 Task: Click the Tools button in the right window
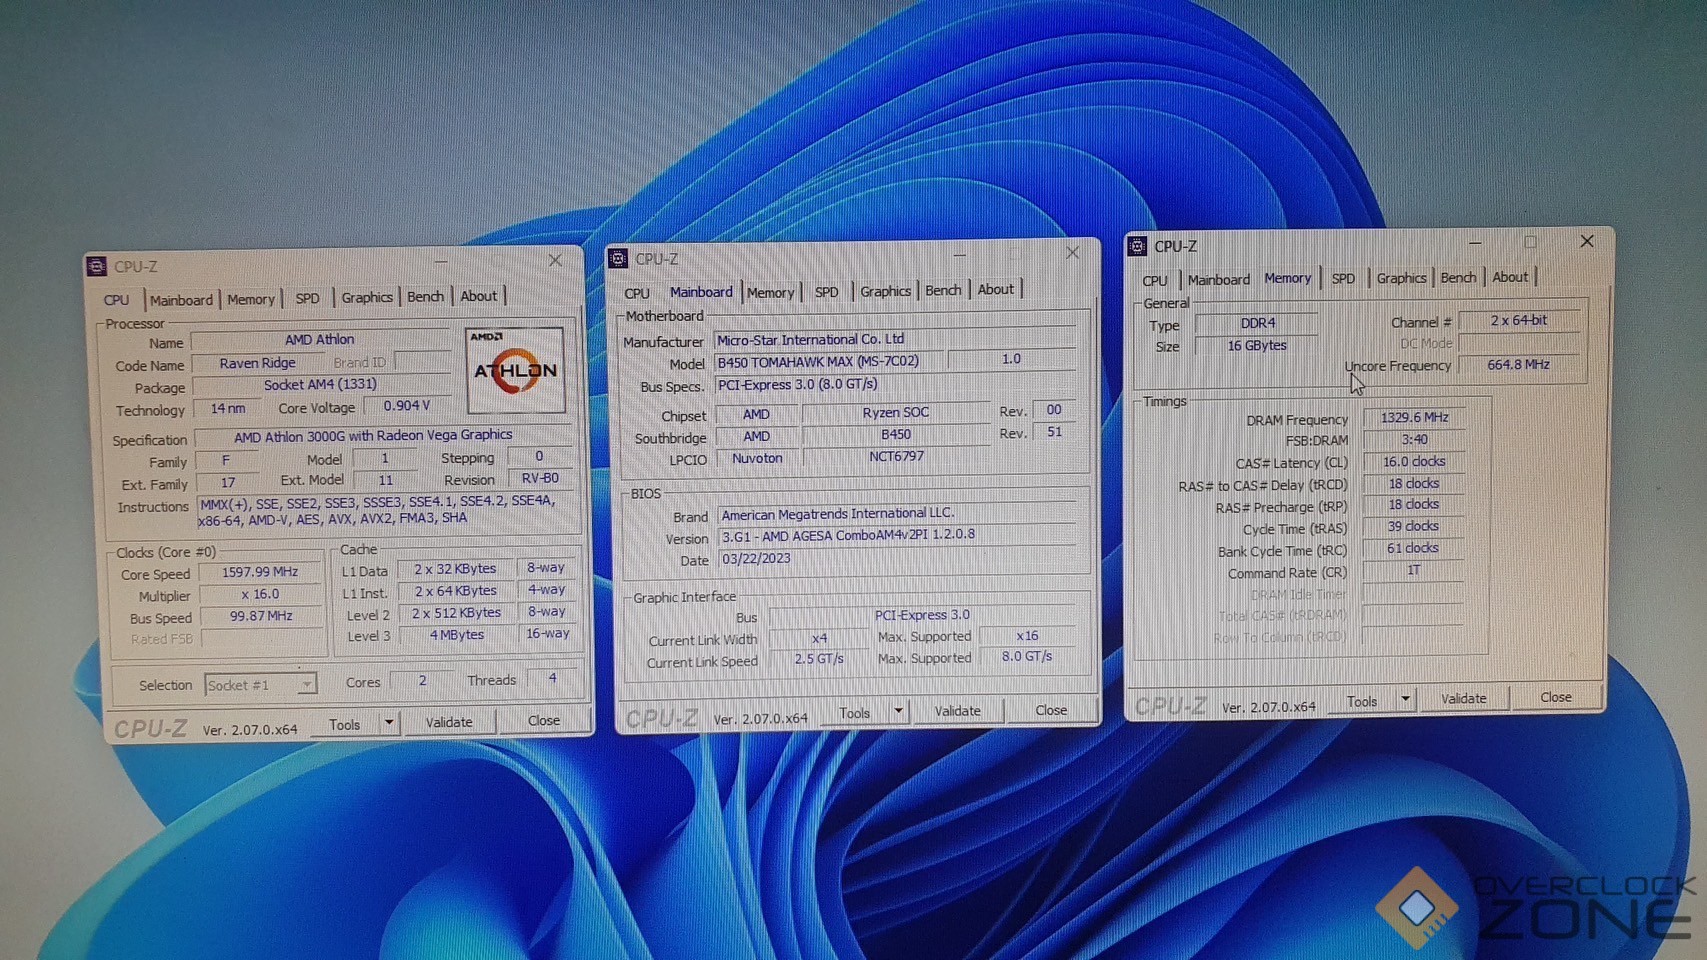pyautogui.click(x=1362, y=701)
